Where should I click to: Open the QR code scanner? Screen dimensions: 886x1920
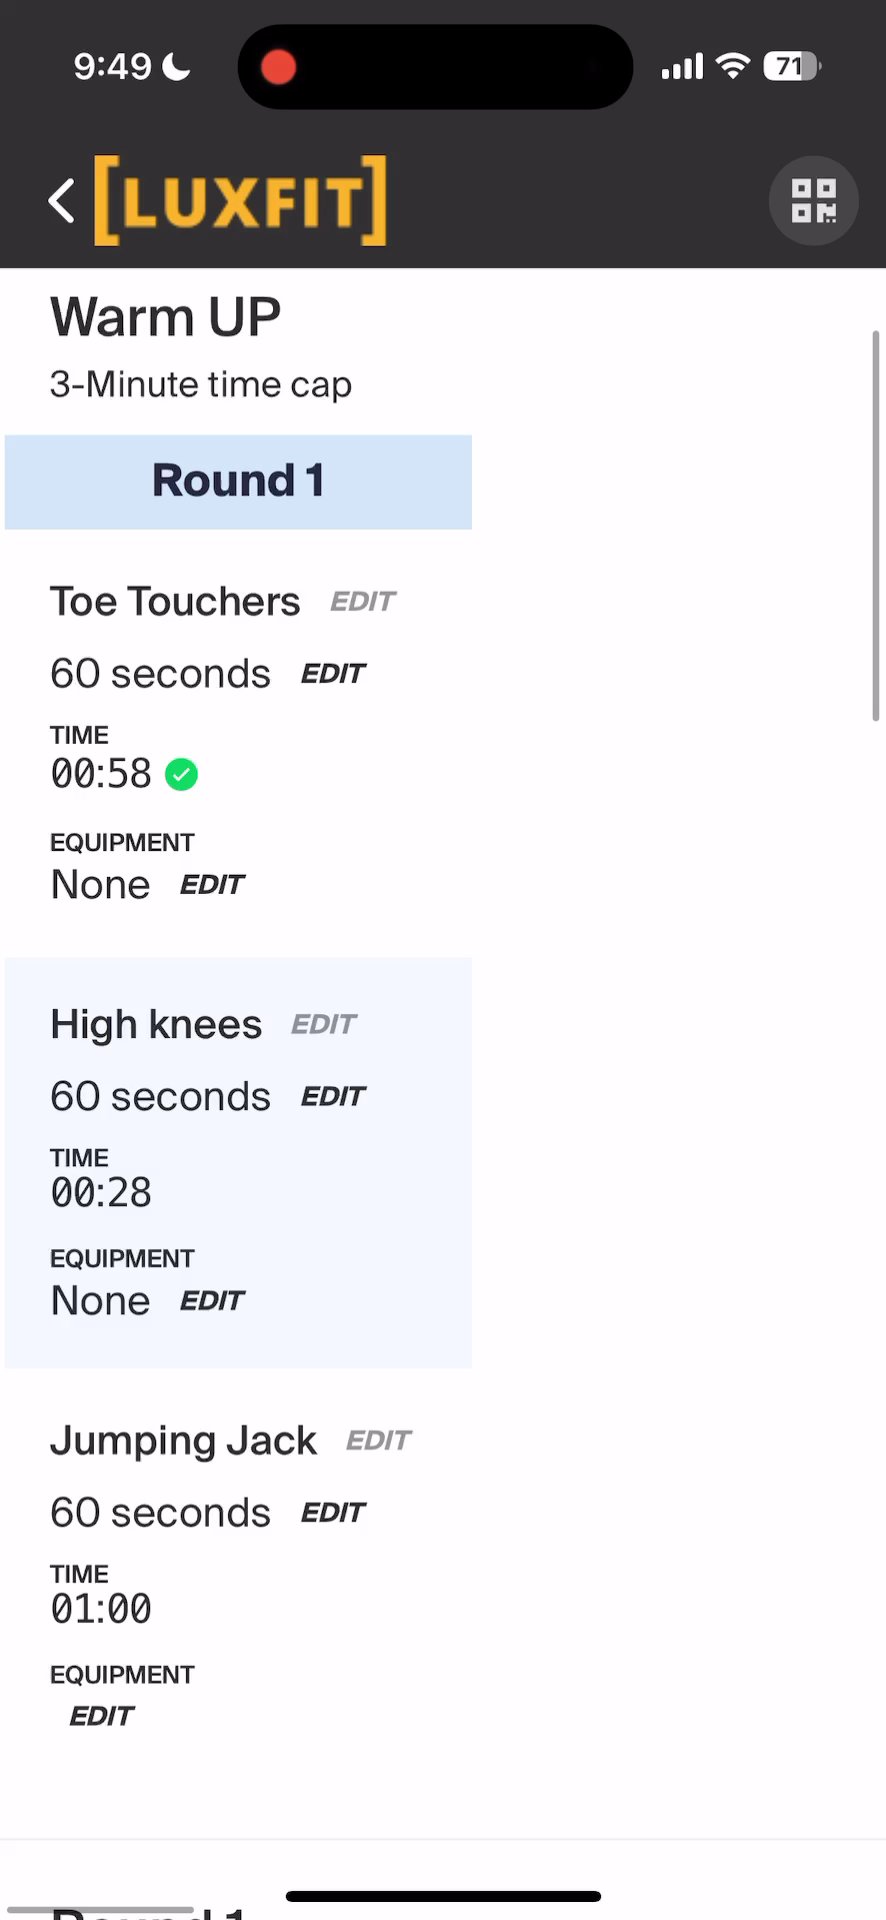click(x=813, y=201)
